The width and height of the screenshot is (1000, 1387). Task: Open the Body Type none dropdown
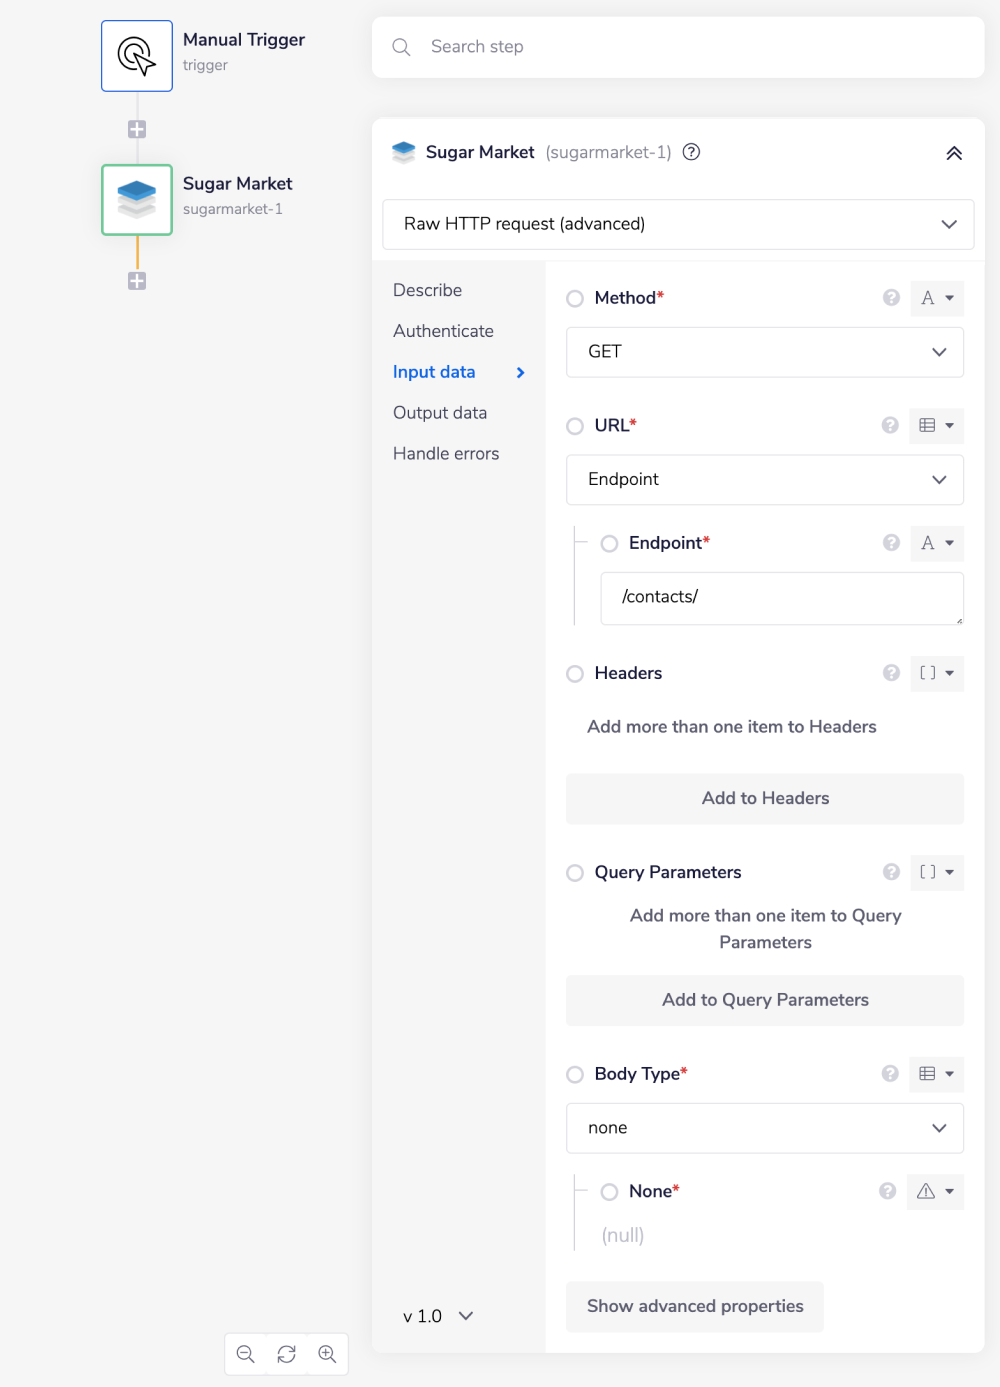tap(765, 1128)
